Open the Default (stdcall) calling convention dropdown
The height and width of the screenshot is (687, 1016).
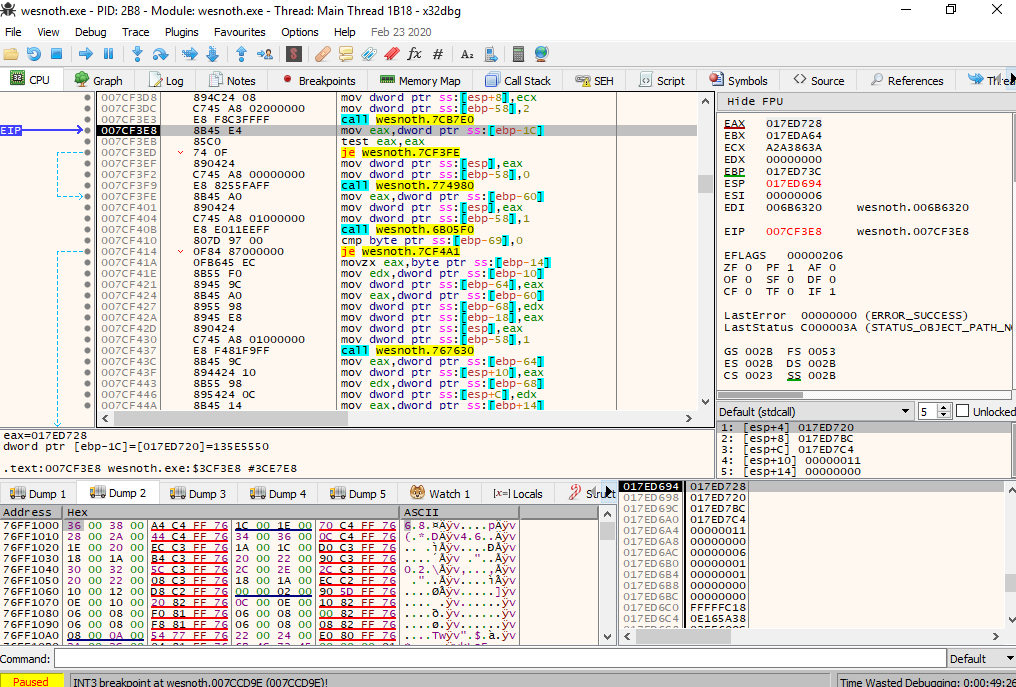coord(814,412)
